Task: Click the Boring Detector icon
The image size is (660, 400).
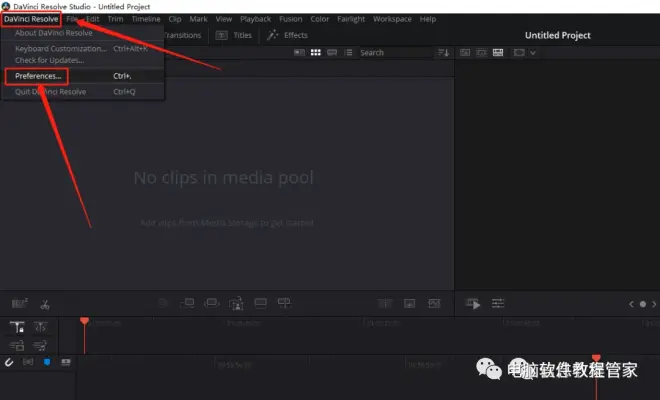Action: (19, 303)
